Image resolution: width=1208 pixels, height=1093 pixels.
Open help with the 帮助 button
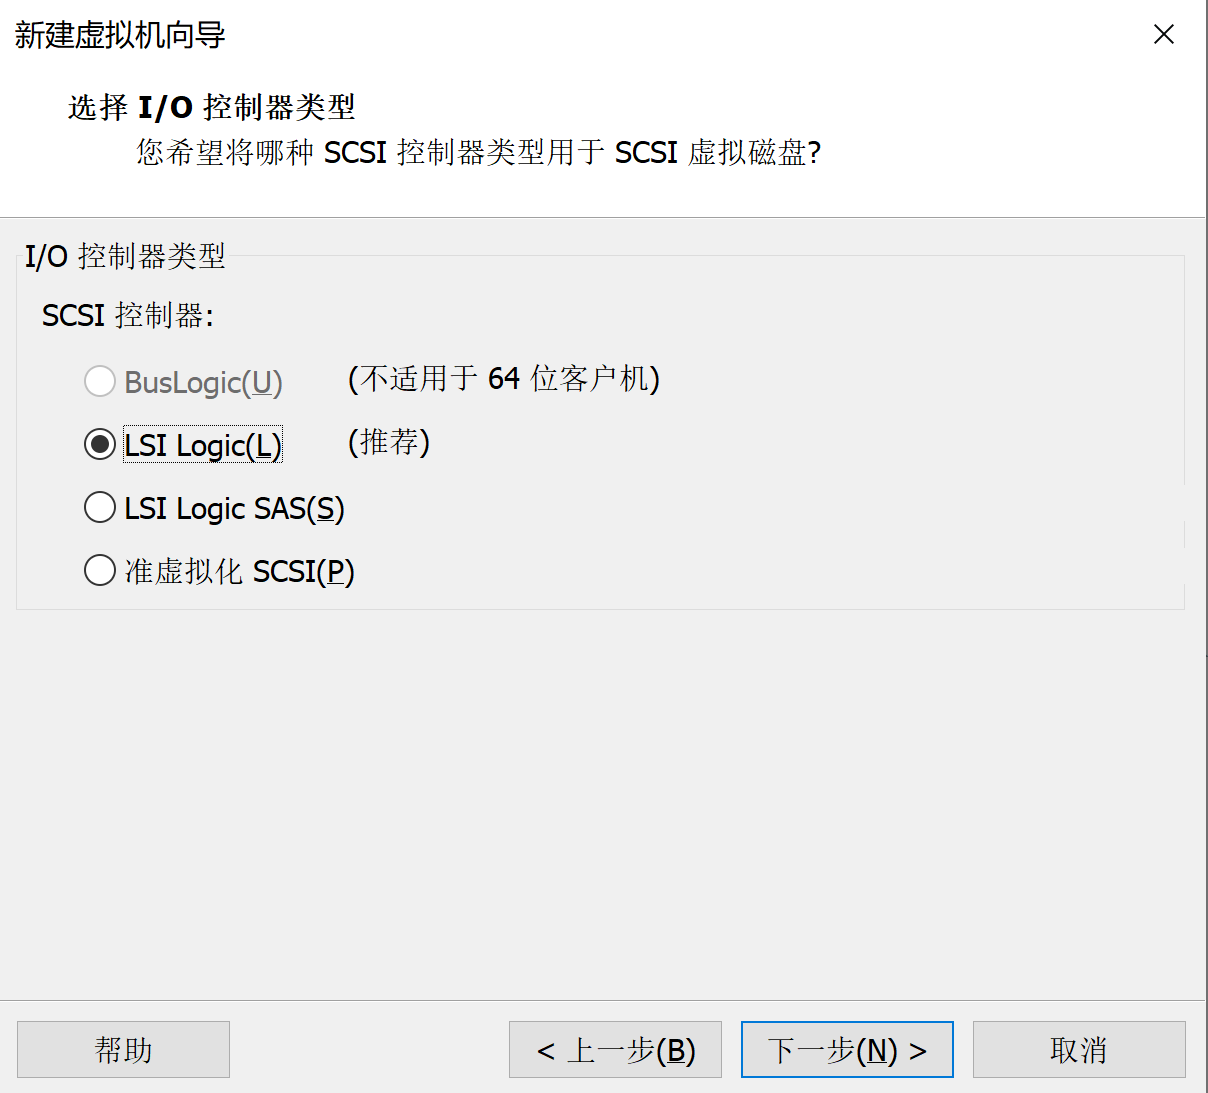coord(123,1049)
